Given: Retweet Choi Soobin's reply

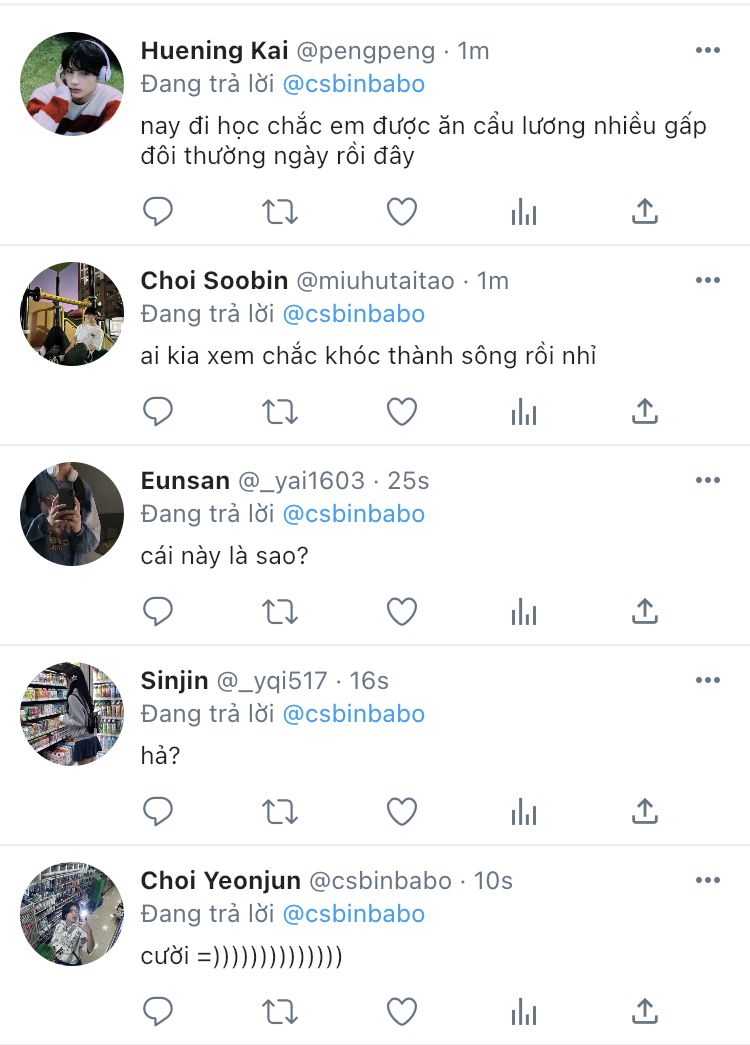Looking at the screenshot, I should (280, 411).
